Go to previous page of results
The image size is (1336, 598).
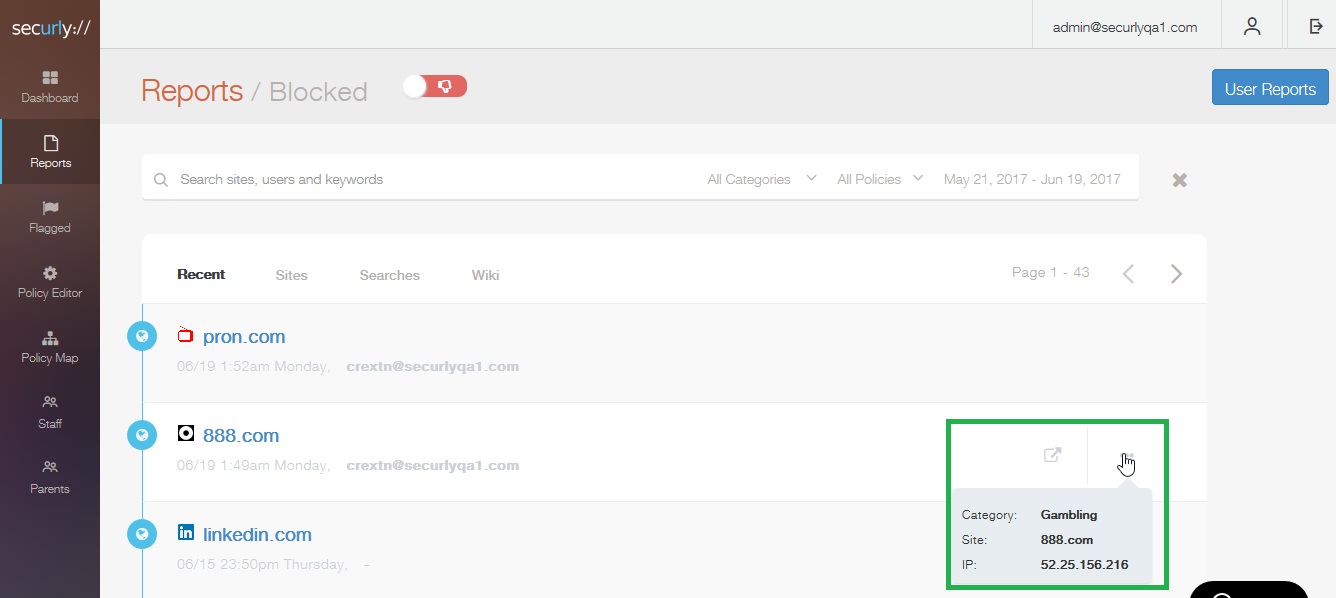[x=1128, y=274]
